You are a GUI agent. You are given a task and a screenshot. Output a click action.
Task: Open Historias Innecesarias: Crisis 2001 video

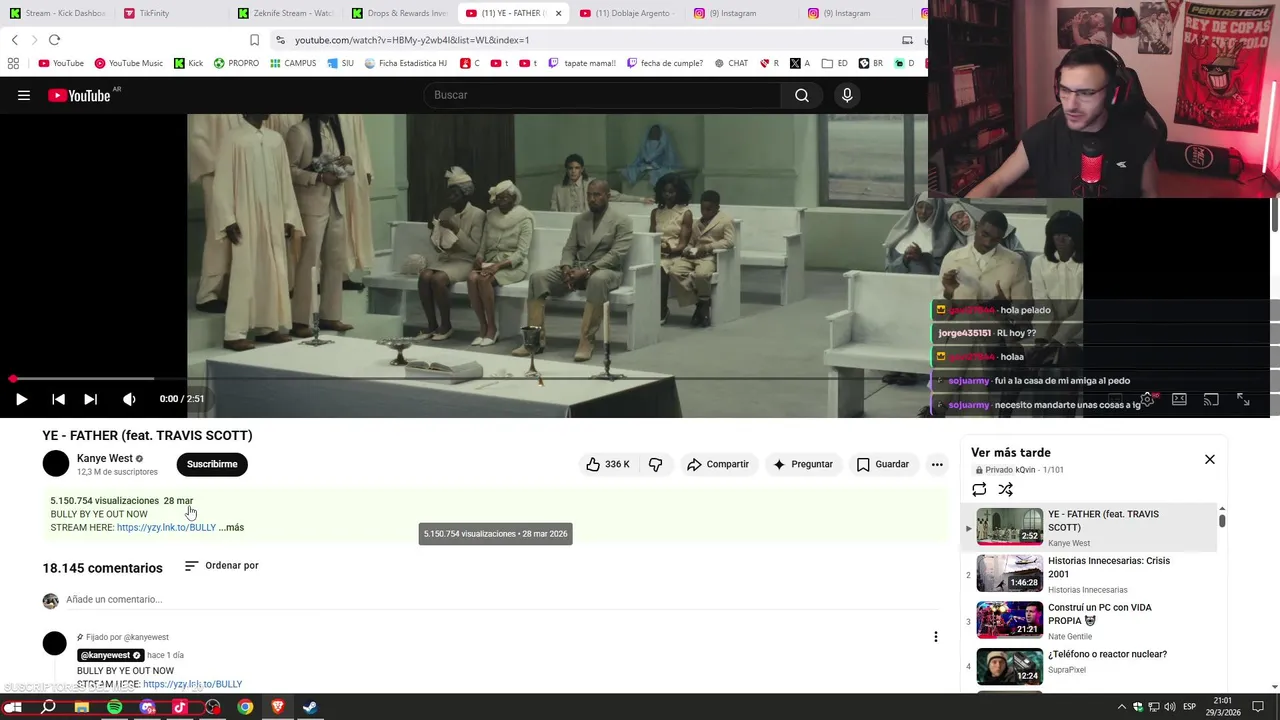point(1088,575)
